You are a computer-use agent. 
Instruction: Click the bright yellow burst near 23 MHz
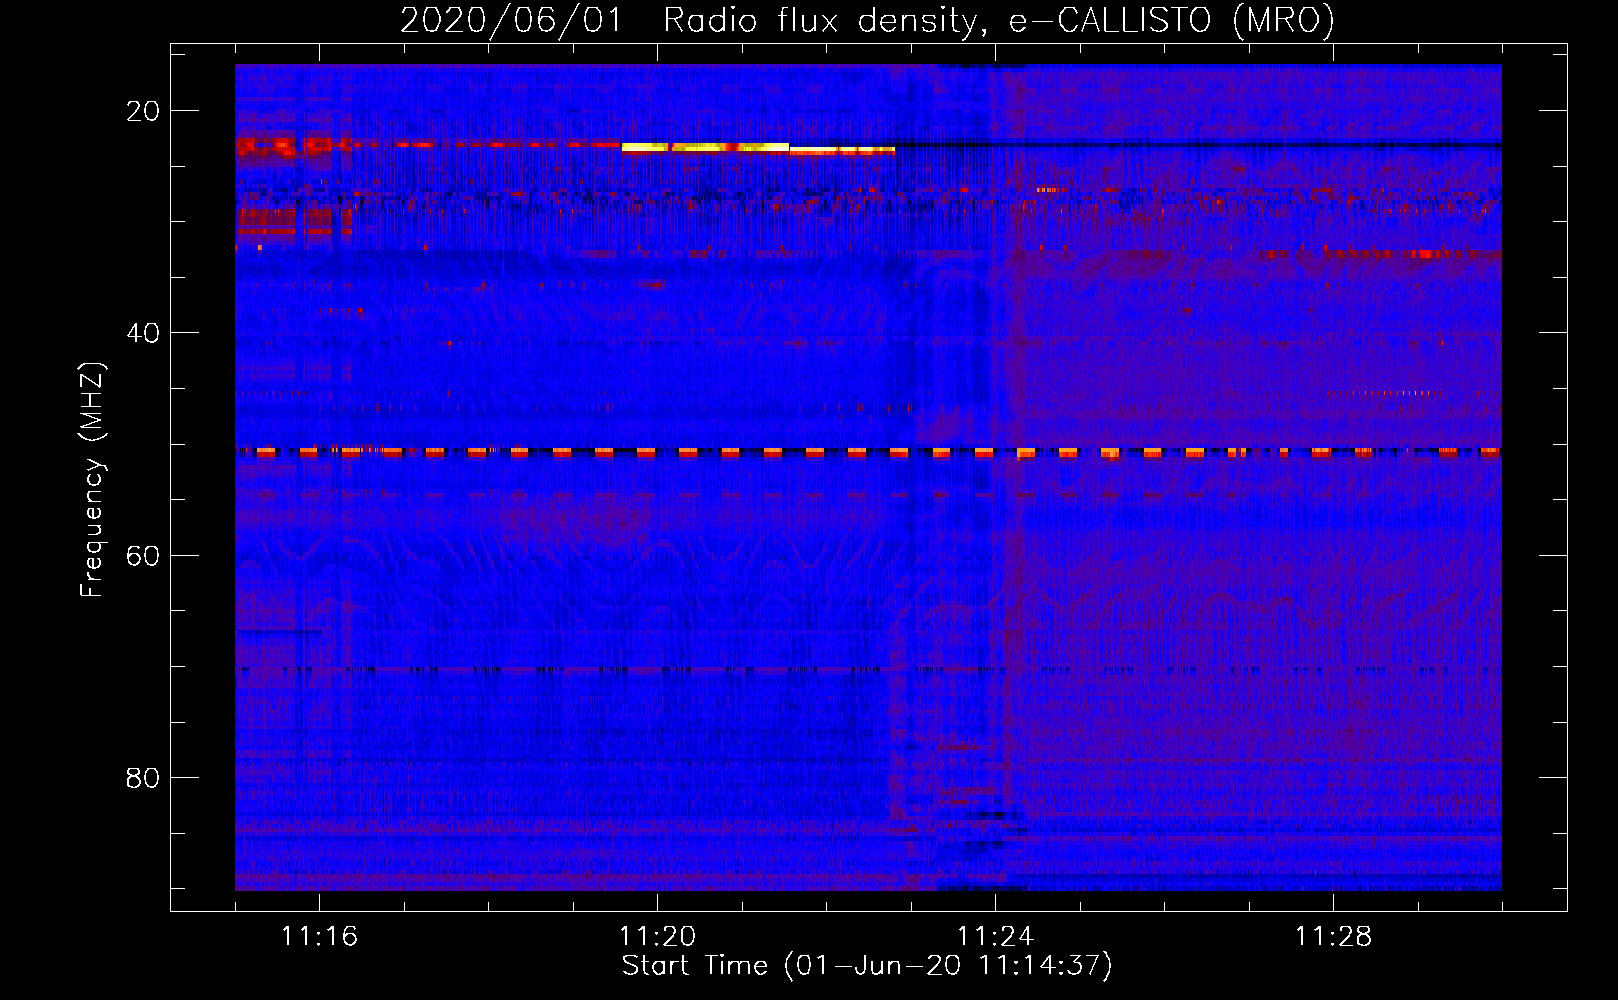pos(758,149)
